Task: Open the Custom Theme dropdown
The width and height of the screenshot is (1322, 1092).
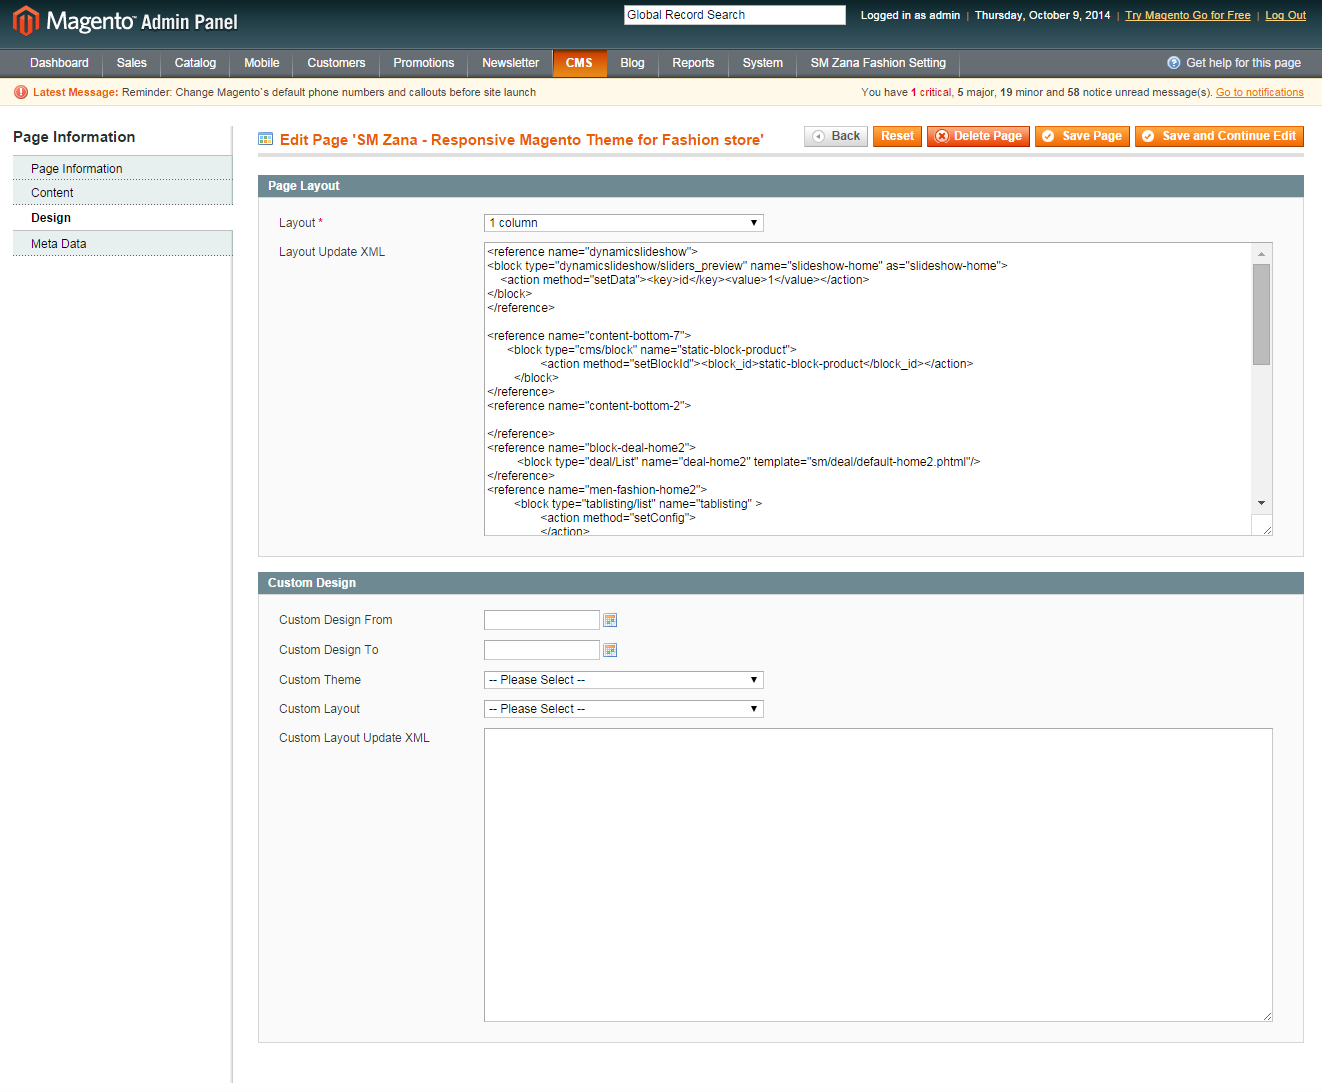Action: pyautogui.click(x=624, y=680)
